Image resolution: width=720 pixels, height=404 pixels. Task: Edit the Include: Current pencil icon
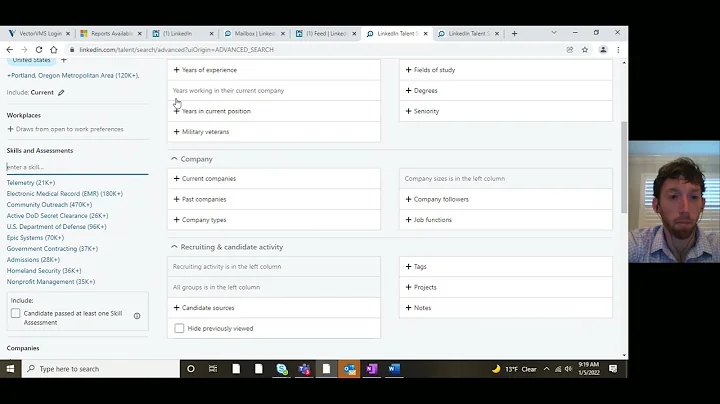61,92
